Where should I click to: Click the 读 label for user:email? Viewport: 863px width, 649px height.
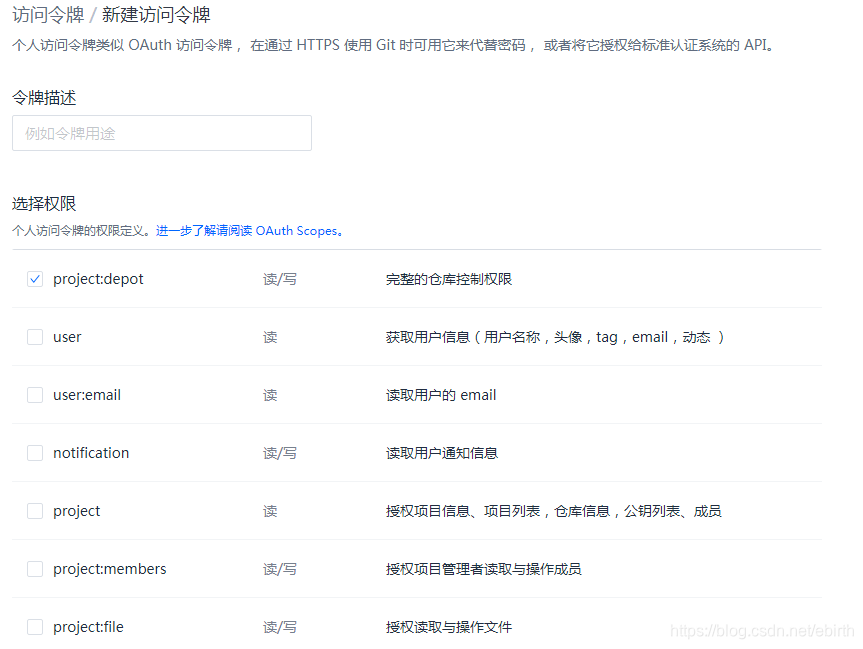click(x=269, y=395)
